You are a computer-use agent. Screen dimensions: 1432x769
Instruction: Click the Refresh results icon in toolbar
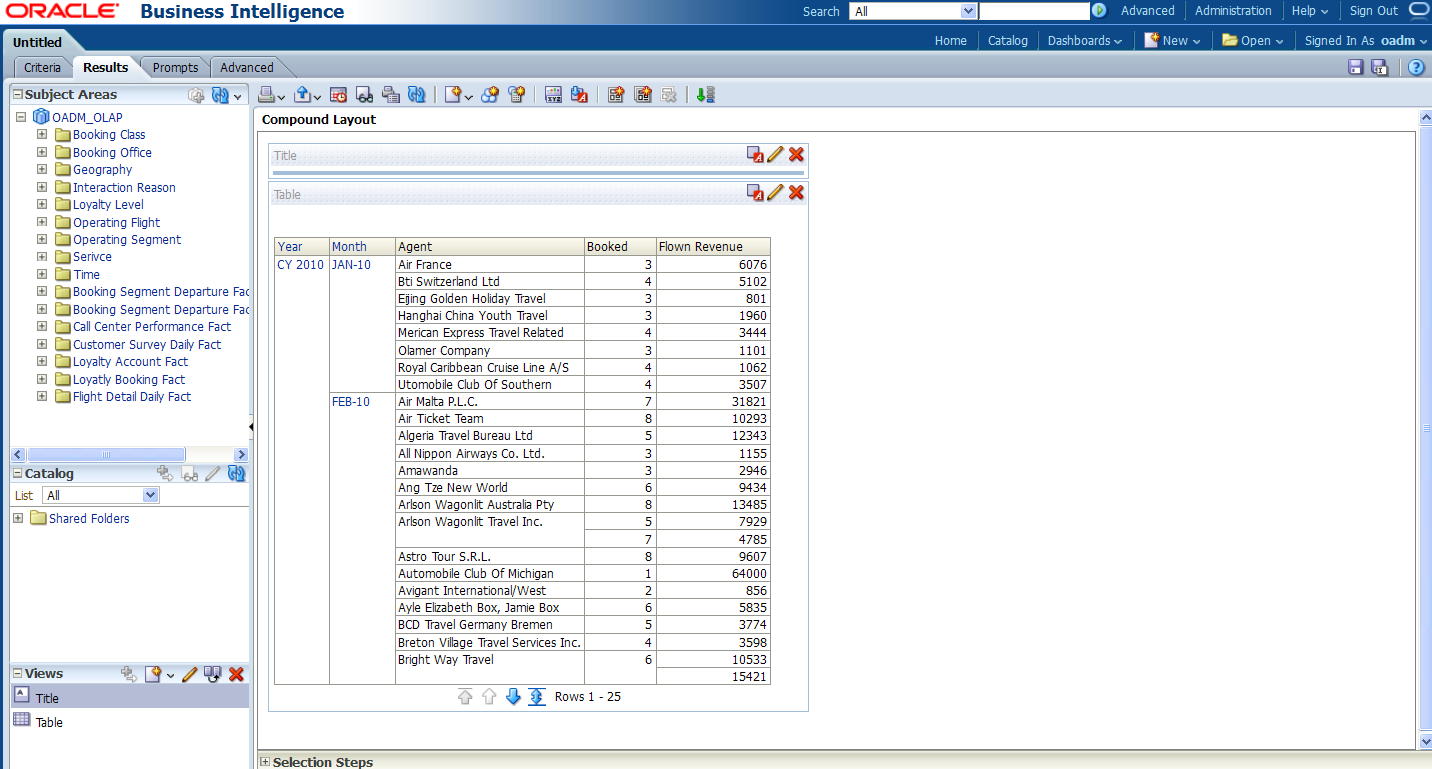tap(416, 95)
